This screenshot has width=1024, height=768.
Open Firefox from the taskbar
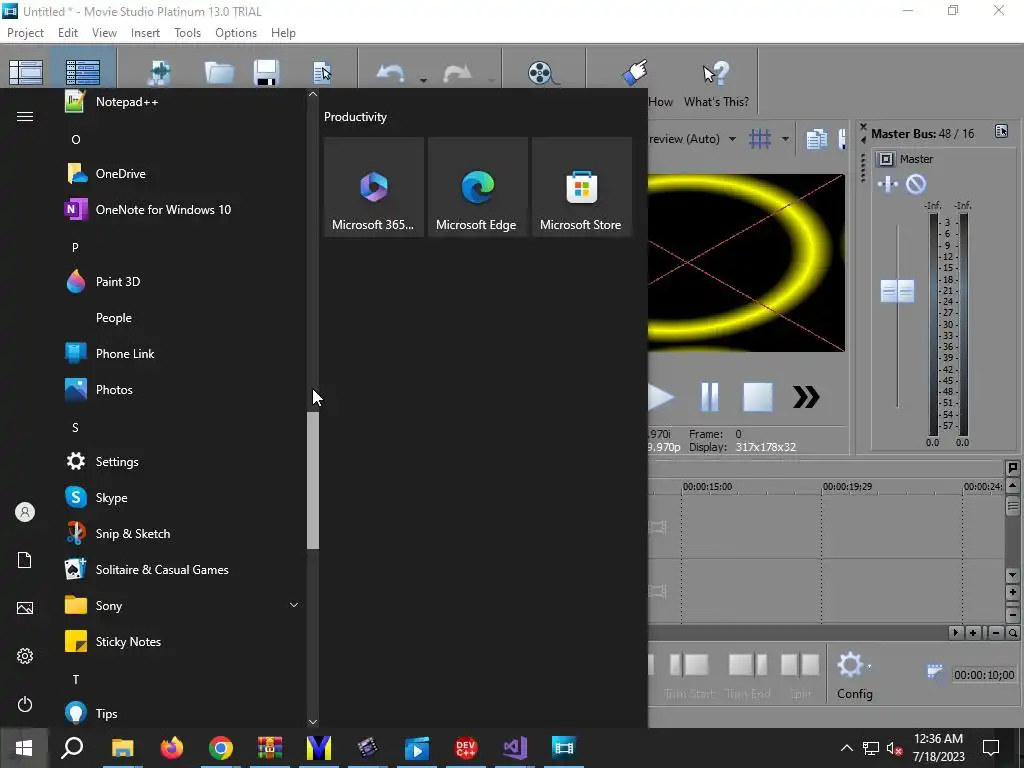[172, 748]
